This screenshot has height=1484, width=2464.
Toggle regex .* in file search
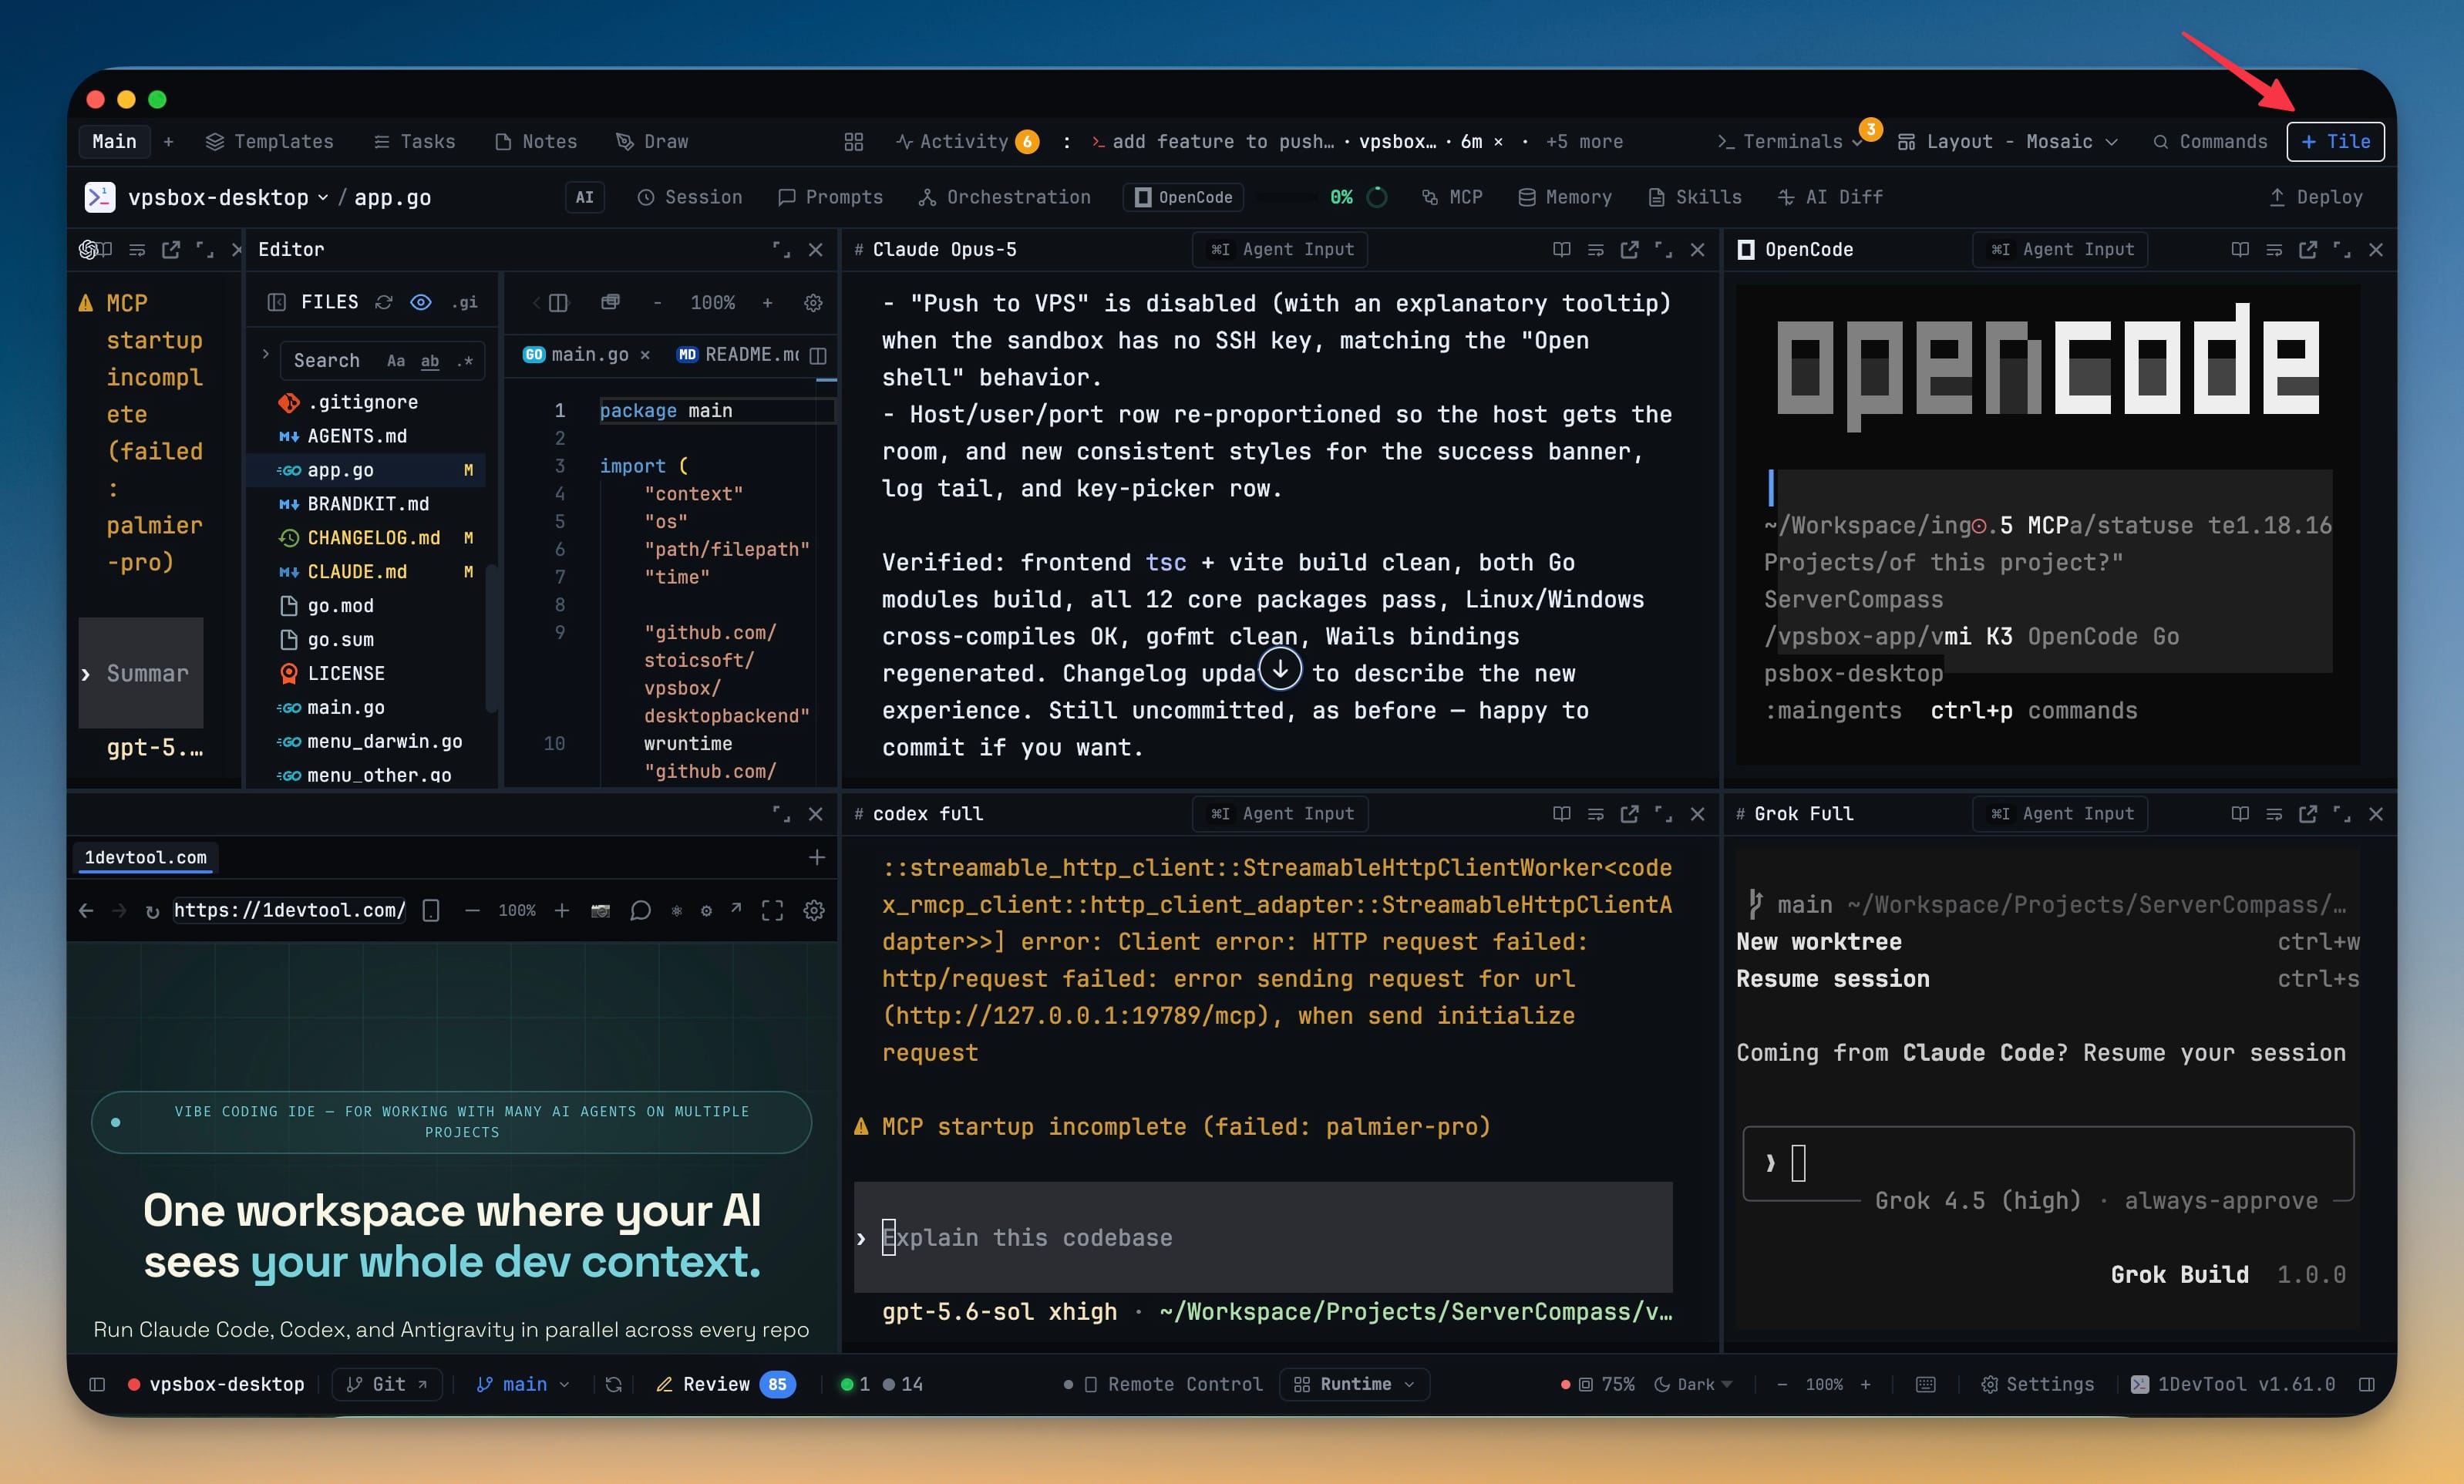tap(464, 361)
